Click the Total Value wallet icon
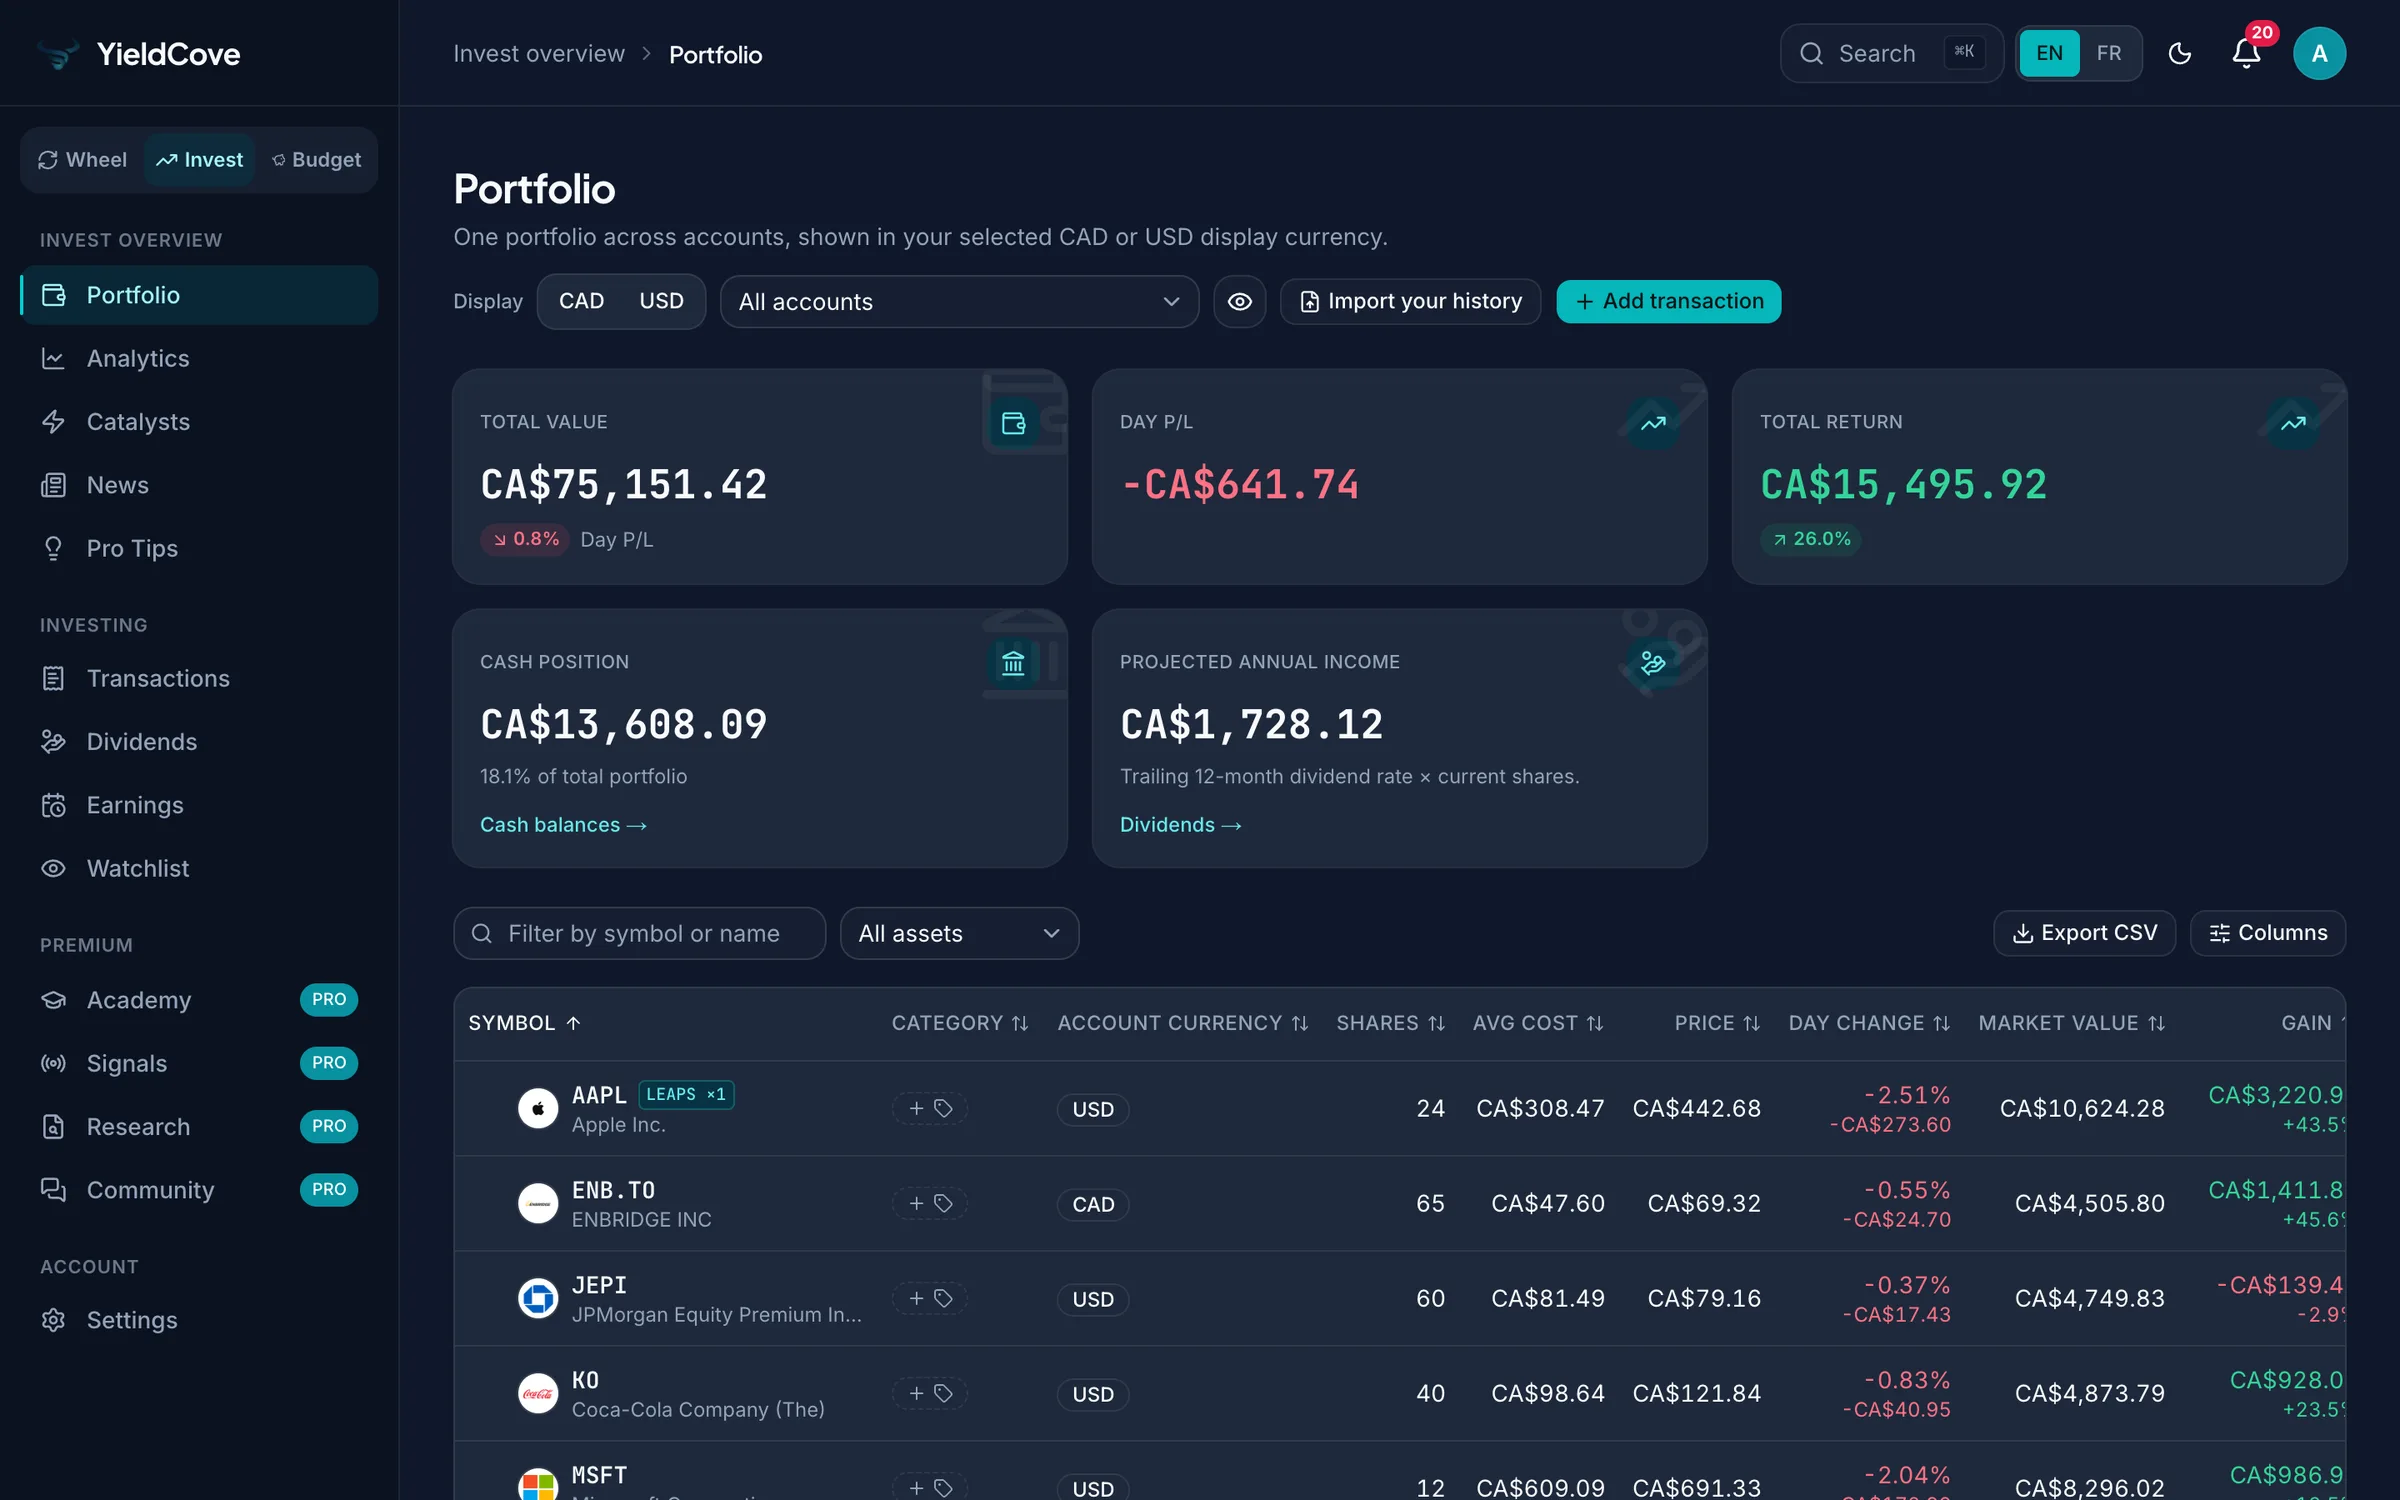This screenshot has height=1500, width=2400. tap(1013, 423)
